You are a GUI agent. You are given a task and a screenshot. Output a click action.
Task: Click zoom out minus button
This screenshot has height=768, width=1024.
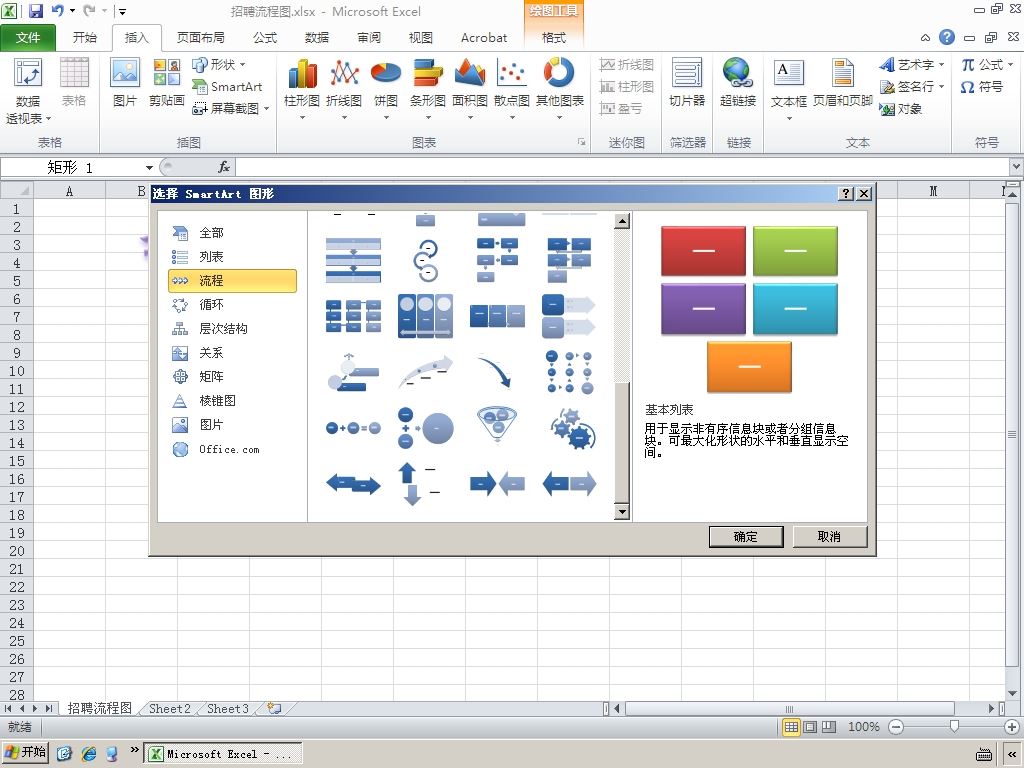coord(896,727)
